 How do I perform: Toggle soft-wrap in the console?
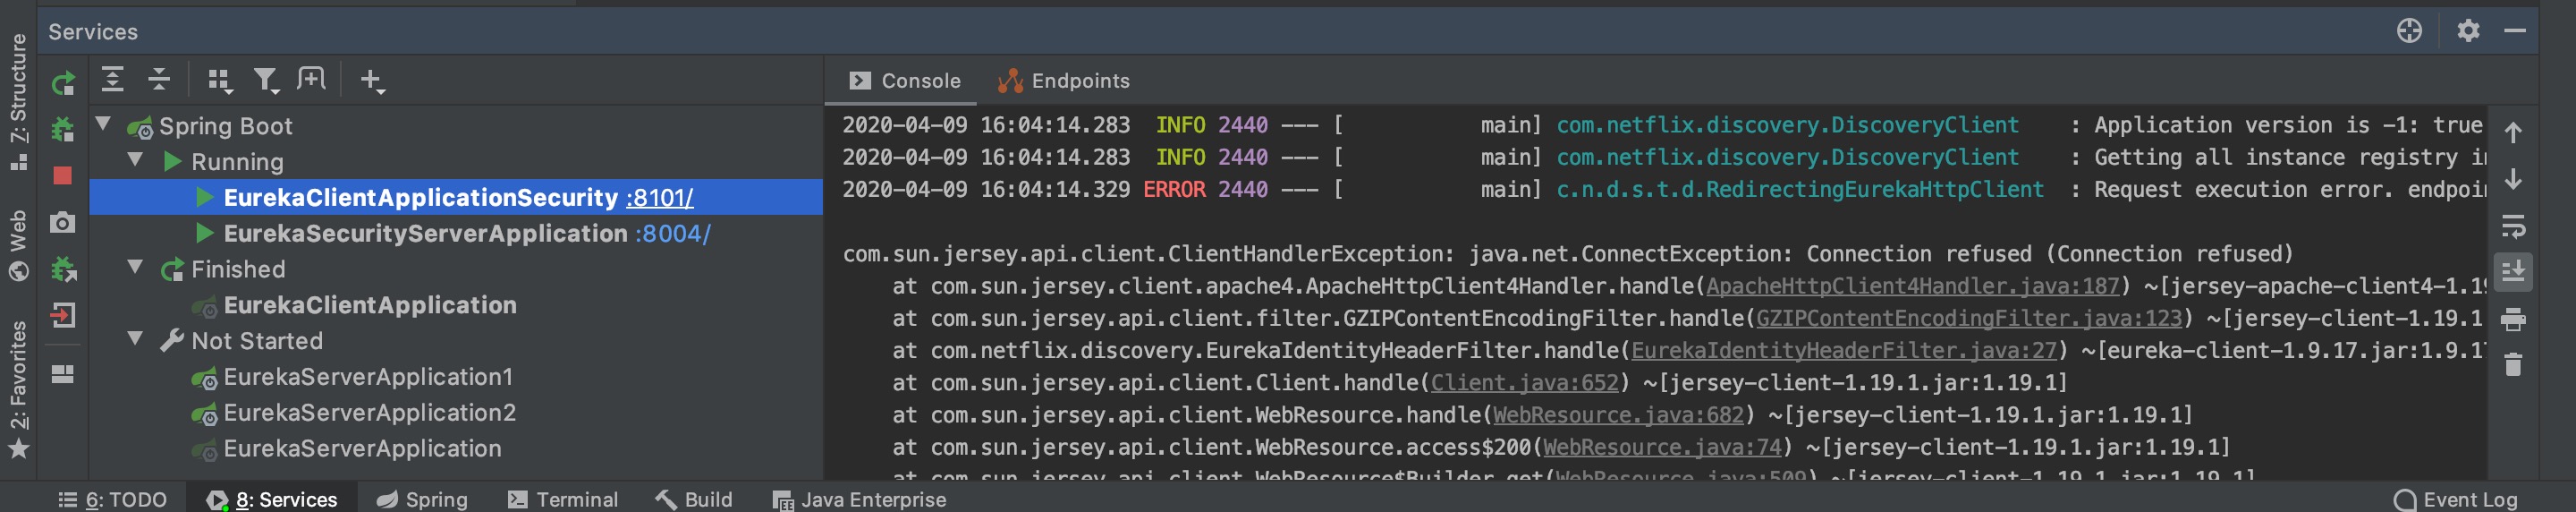coord(2512,227)
